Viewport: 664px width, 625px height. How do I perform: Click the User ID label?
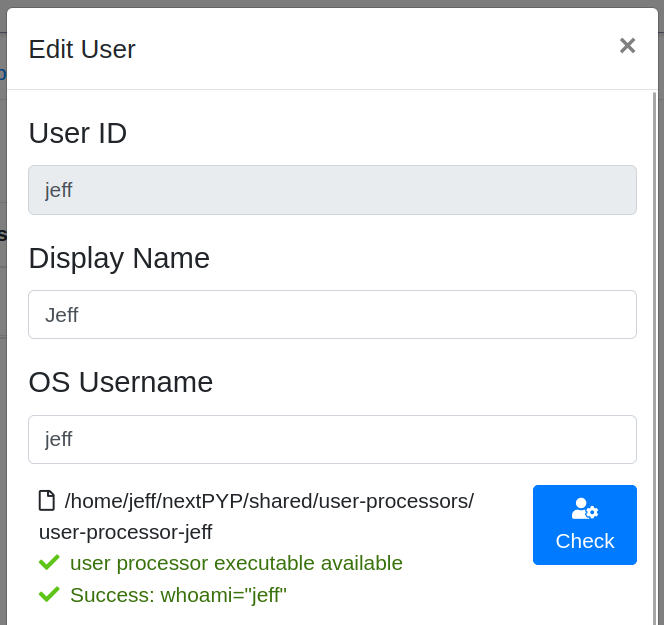78,133
